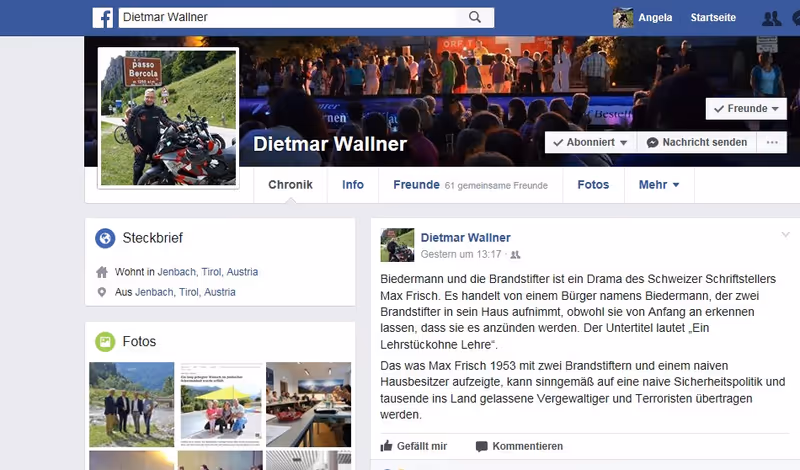Open the three-dots more options button
Viewport: 800px width, 470px height.
point(772,142)
